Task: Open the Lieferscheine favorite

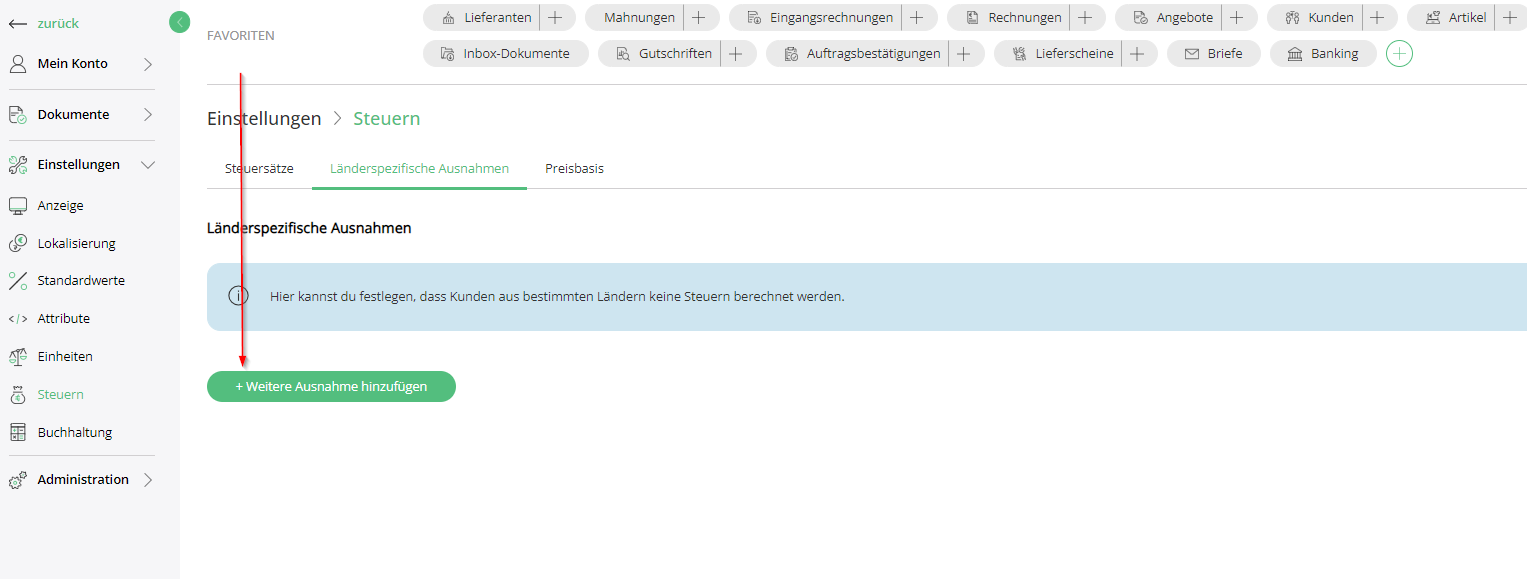Action: [1063, 54]
